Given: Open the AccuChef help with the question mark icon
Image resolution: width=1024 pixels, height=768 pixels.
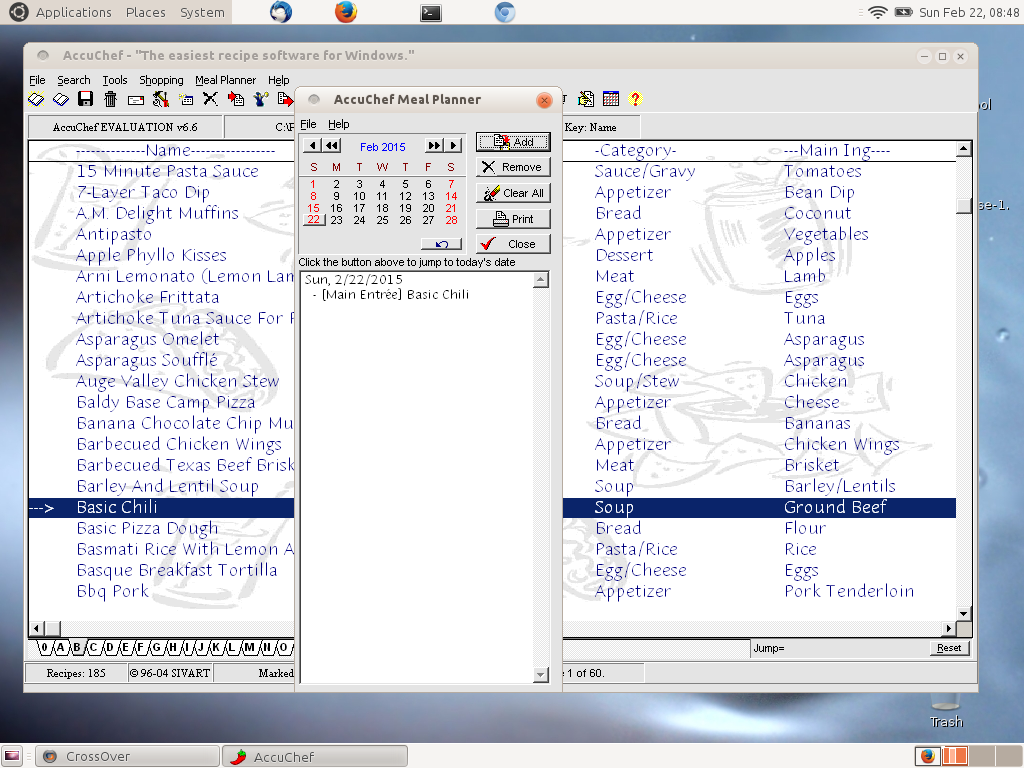Looking at the screenshot, I should click(635, 99).
